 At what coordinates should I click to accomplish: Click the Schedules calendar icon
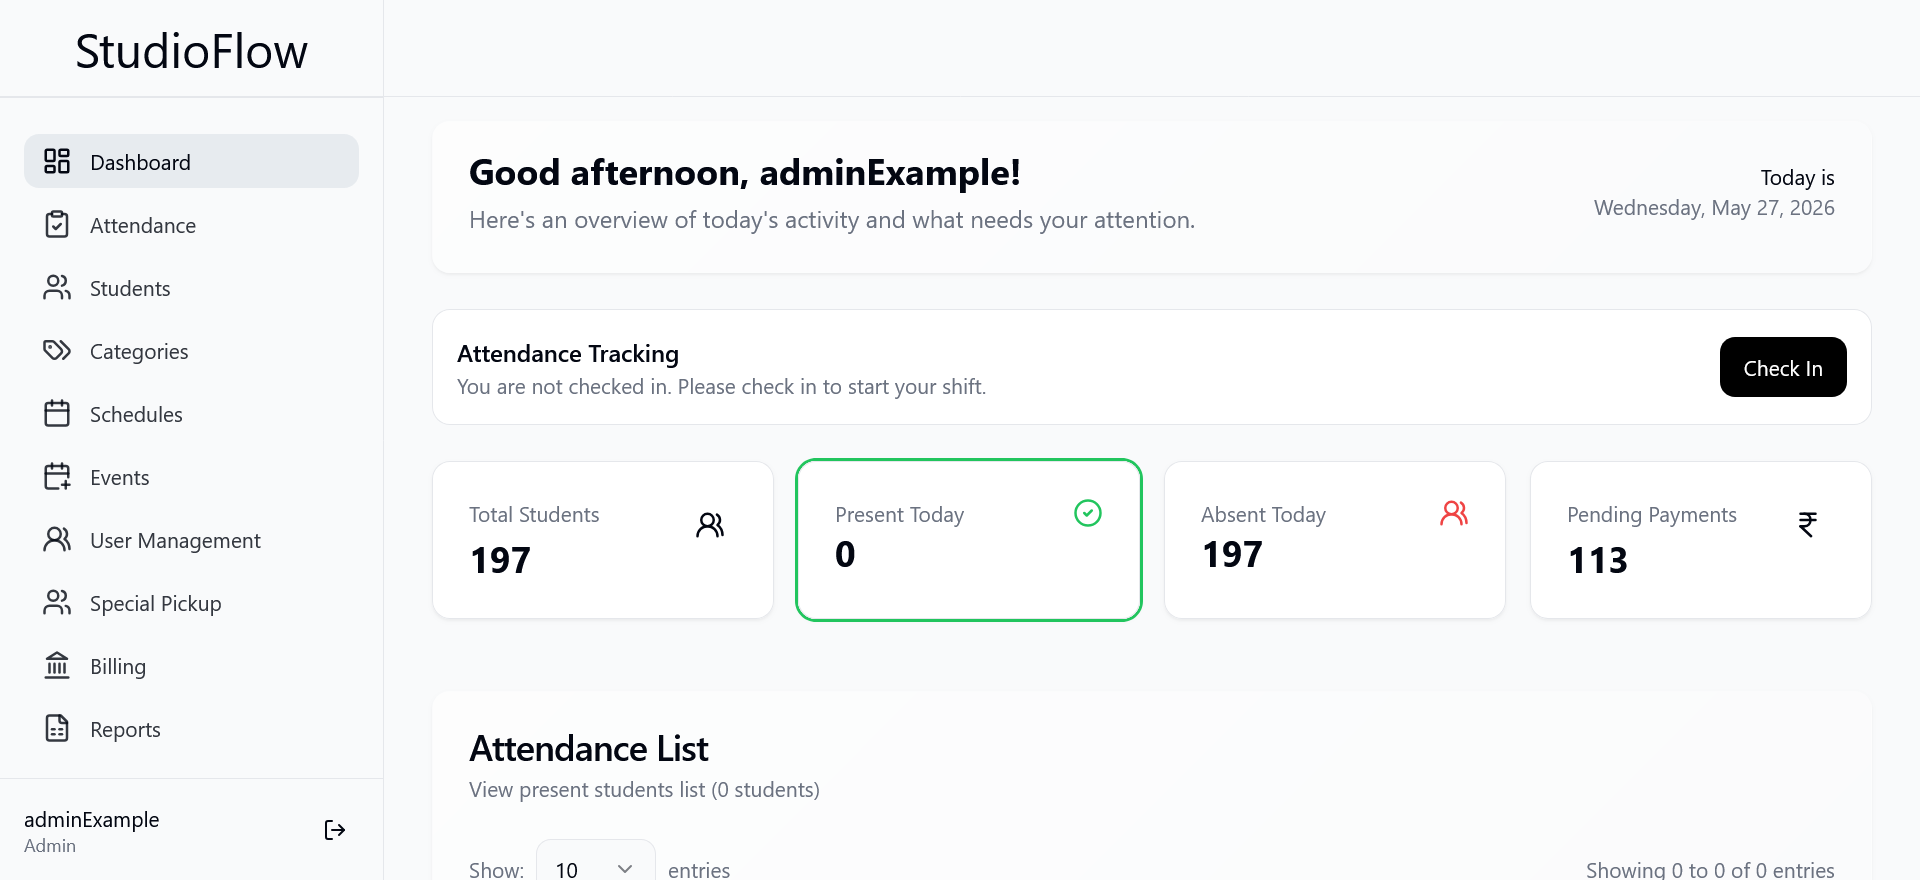point(57,413)
